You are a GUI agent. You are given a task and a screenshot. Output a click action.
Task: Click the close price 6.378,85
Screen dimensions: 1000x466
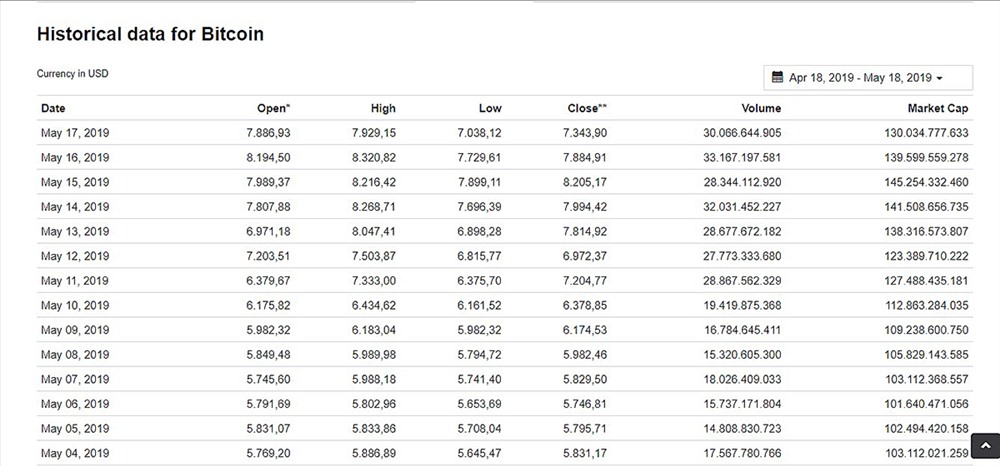[x=585, y=305]
